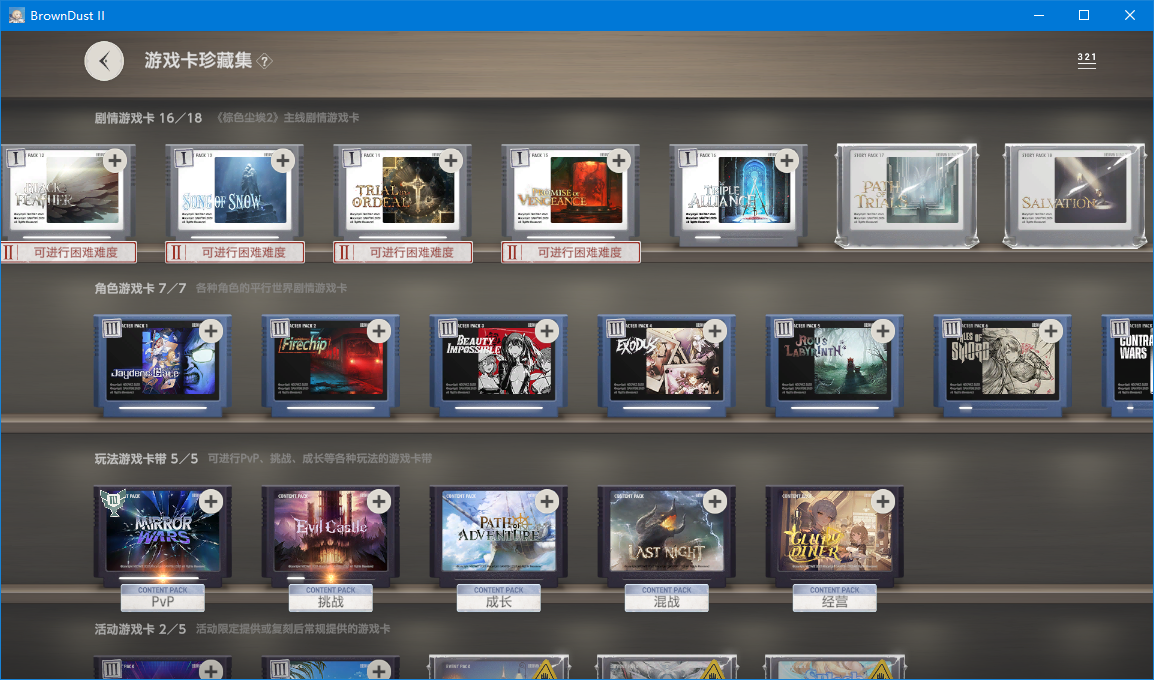This screenshot has width=1154, height=680.
Task: Click plus icon on Evil Castle card
Action: pos(379,502)
